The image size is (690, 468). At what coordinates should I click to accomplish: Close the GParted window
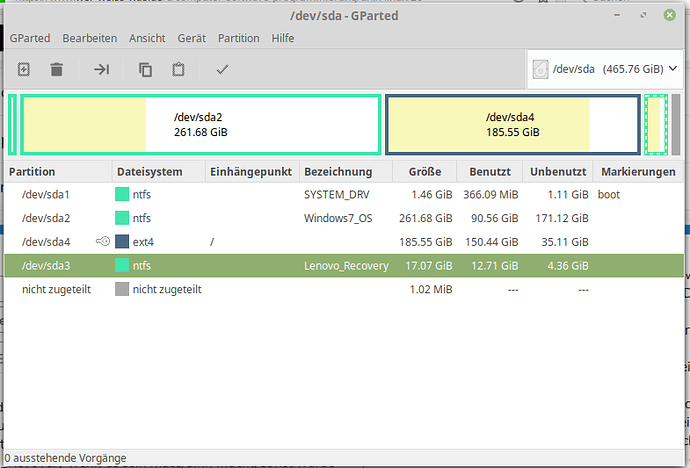point(670,15)
